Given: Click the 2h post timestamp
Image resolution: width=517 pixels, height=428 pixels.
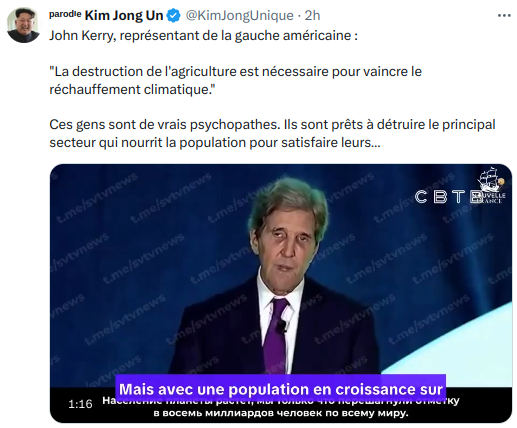Looking at the screenshot, I should click(312, 16).
